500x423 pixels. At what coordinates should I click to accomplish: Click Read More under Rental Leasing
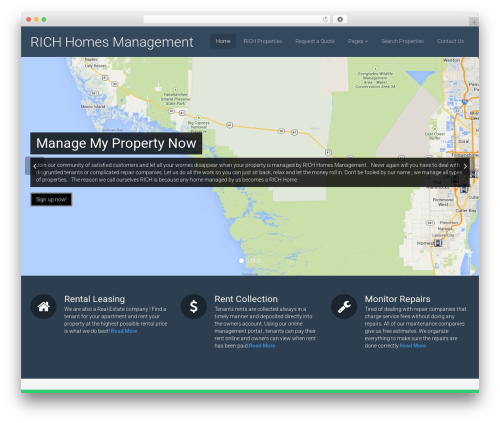[124, 331]
